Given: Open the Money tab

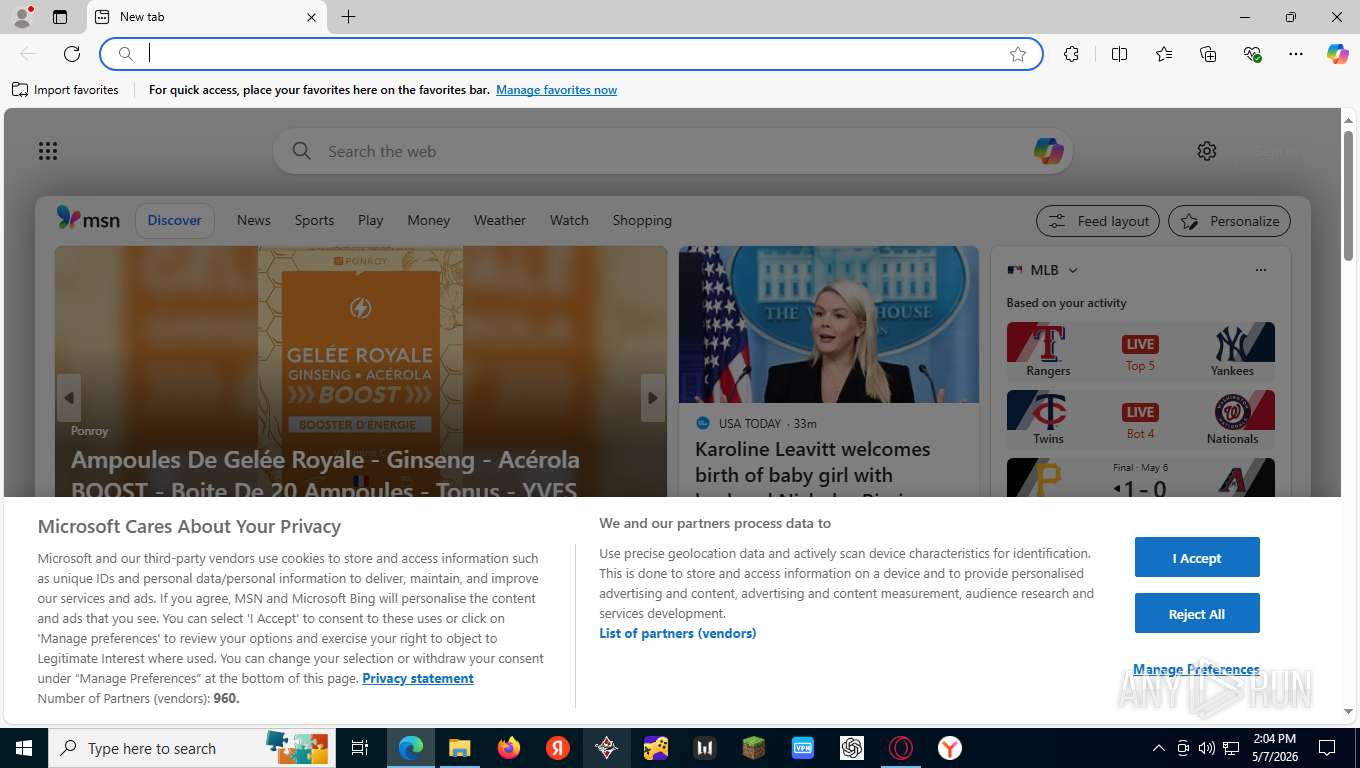Looking at the screenshot, I should pyautogui.click(x=428, y=220).
